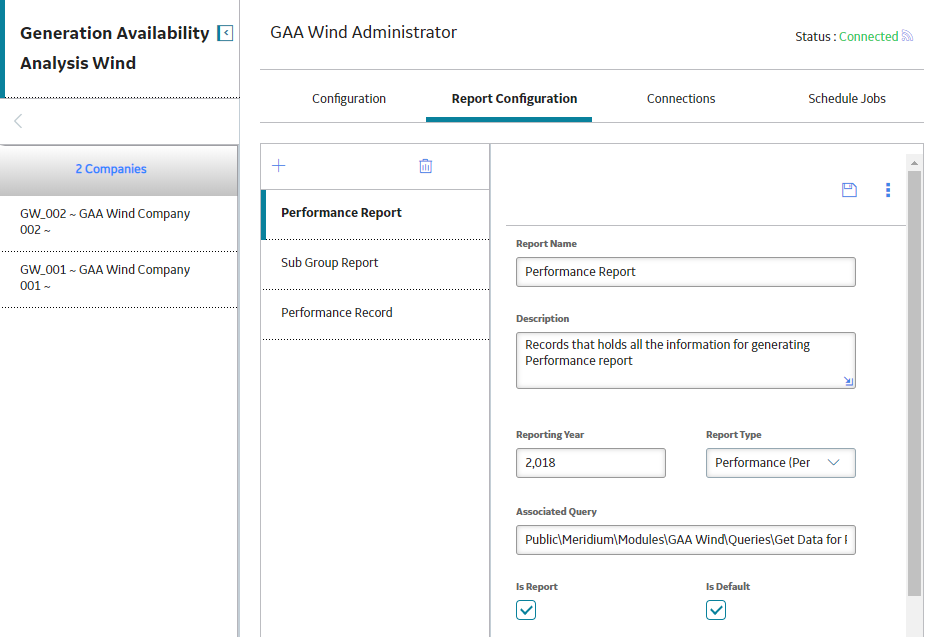The image size is (930, 637).
Task: Click the back arrow in sidebar
Action: (x=18, y=121)
